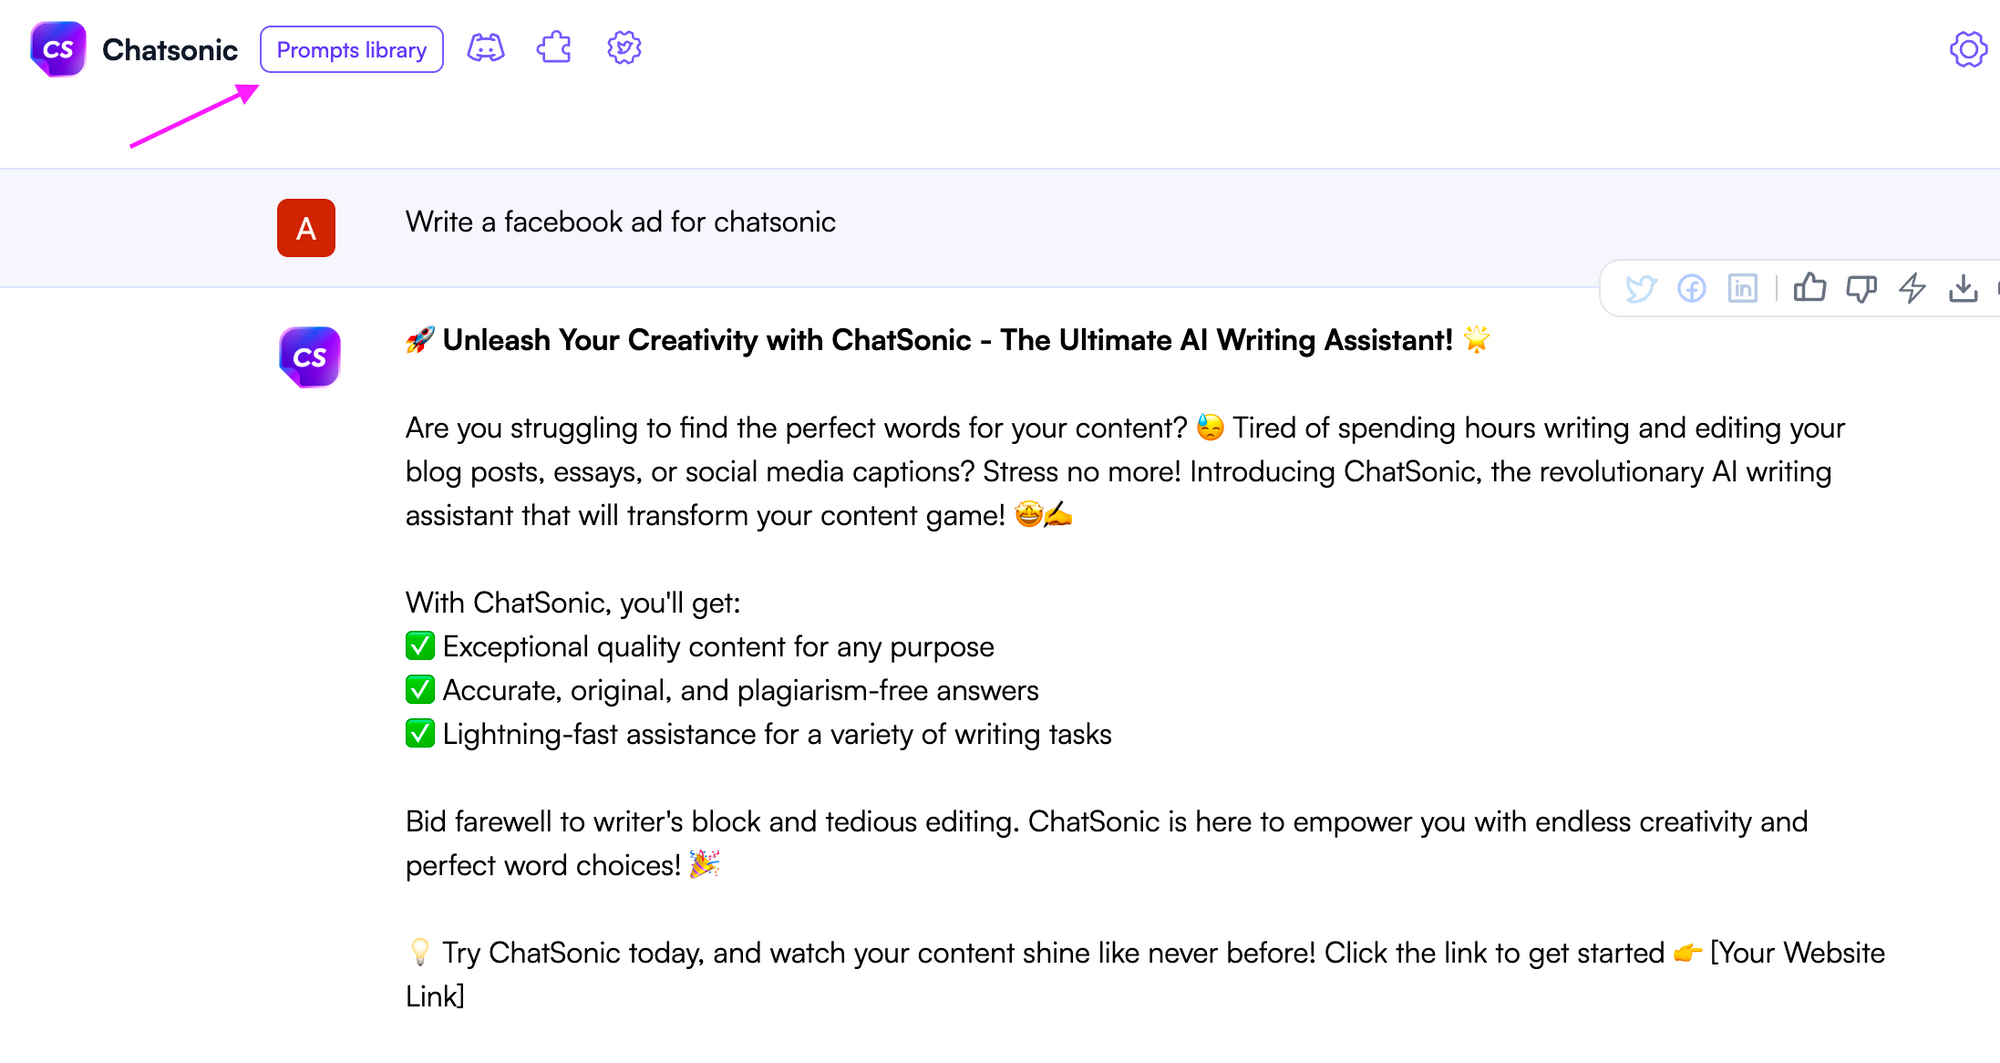
Task: Click the Chatsonic CS logo
Action: pos(58,47)
